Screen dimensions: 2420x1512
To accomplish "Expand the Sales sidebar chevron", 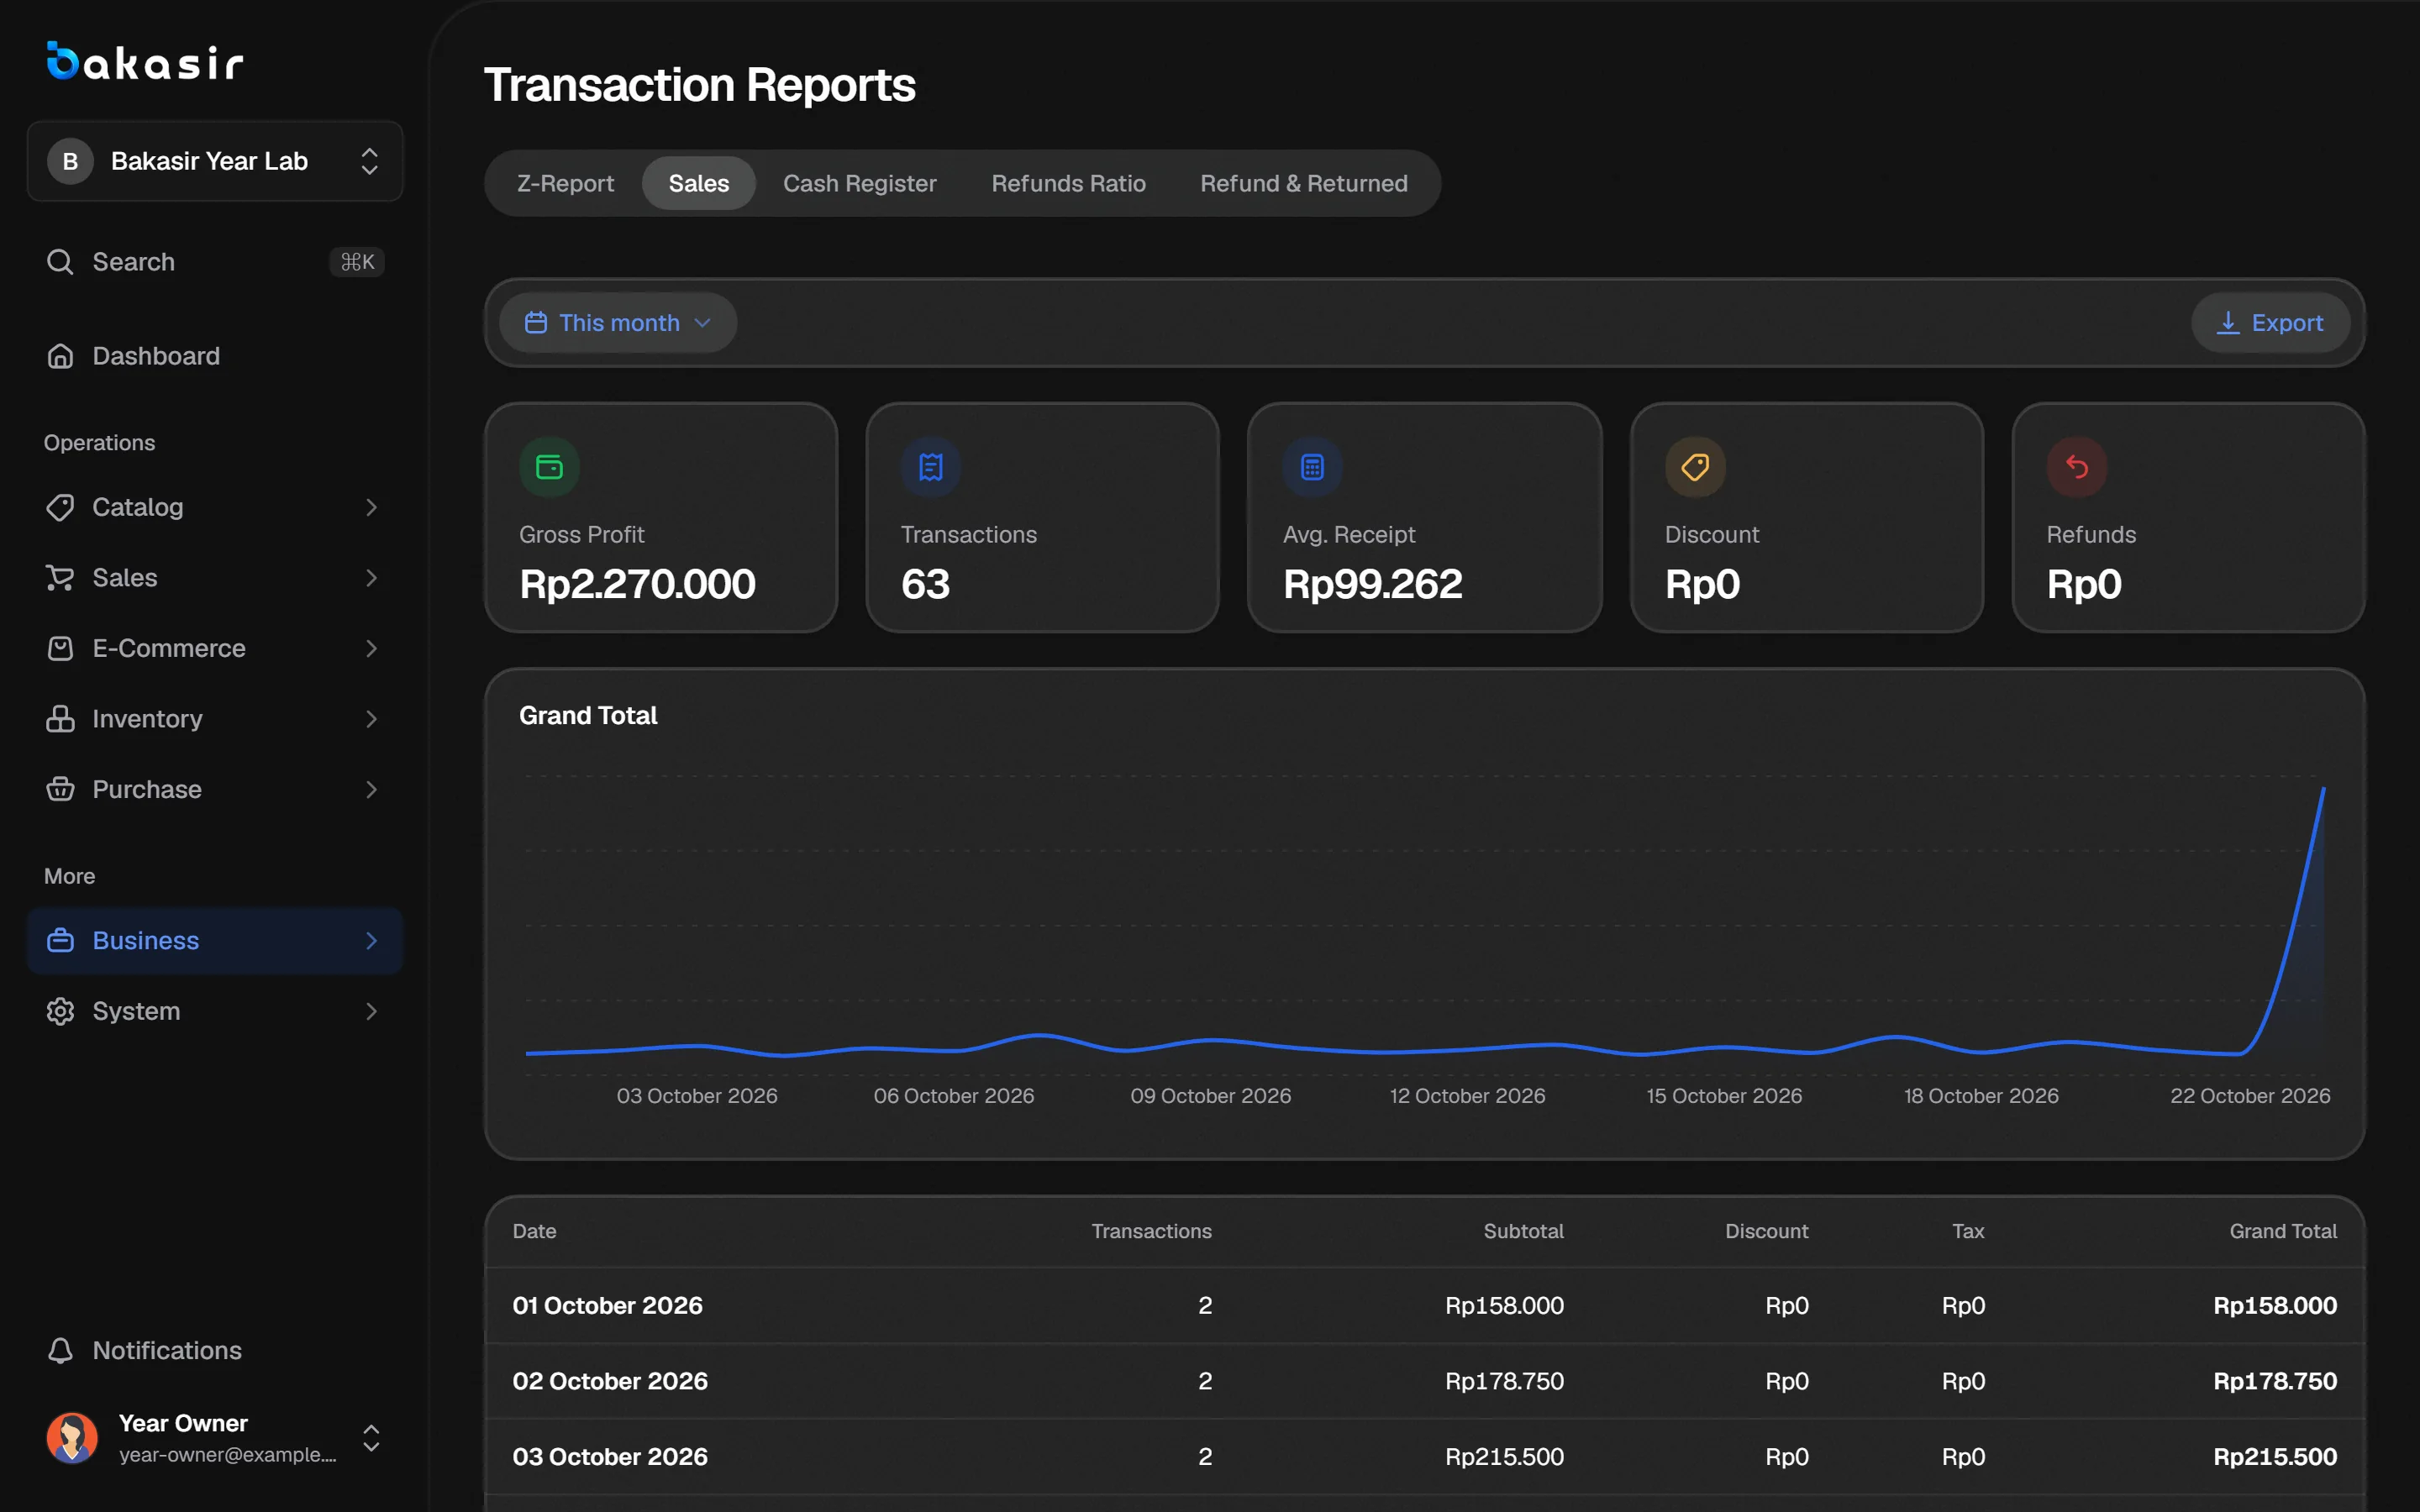I will click(x=371, y=578).
